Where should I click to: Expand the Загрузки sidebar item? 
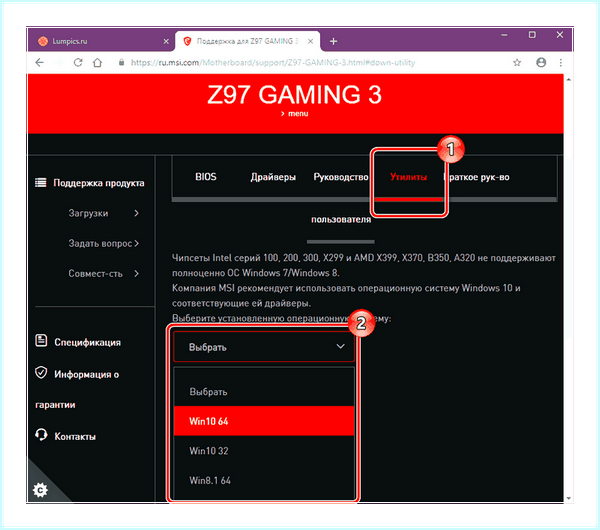[x=103, y=213]
